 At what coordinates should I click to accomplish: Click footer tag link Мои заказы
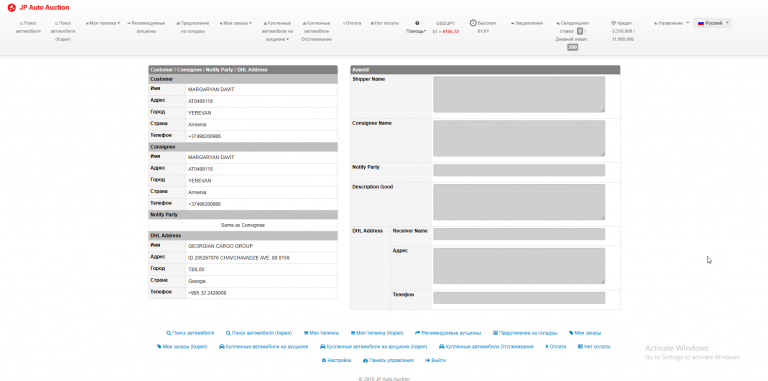pyautogui.click(x=585, y=333)
